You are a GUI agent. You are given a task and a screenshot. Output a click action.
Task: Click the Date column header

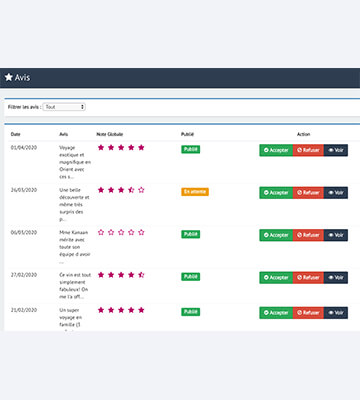pos(15,134)
